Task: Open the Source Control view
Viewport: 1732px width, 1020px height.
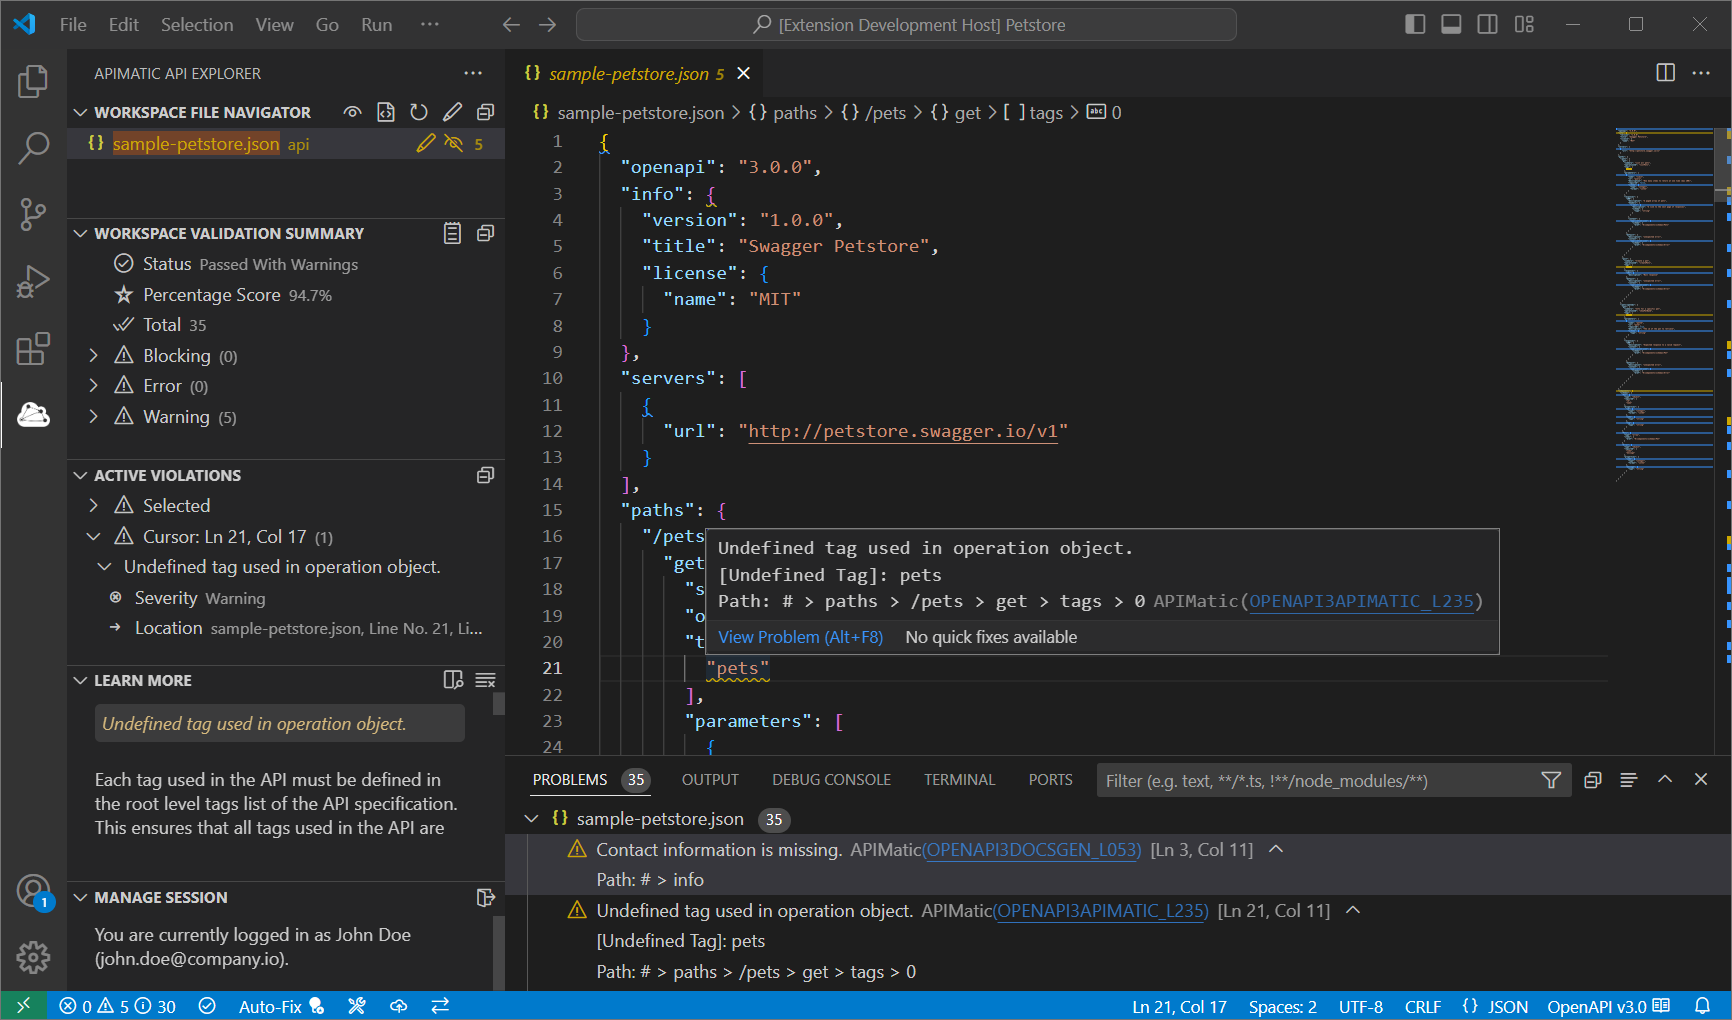Action: (33, 214)
